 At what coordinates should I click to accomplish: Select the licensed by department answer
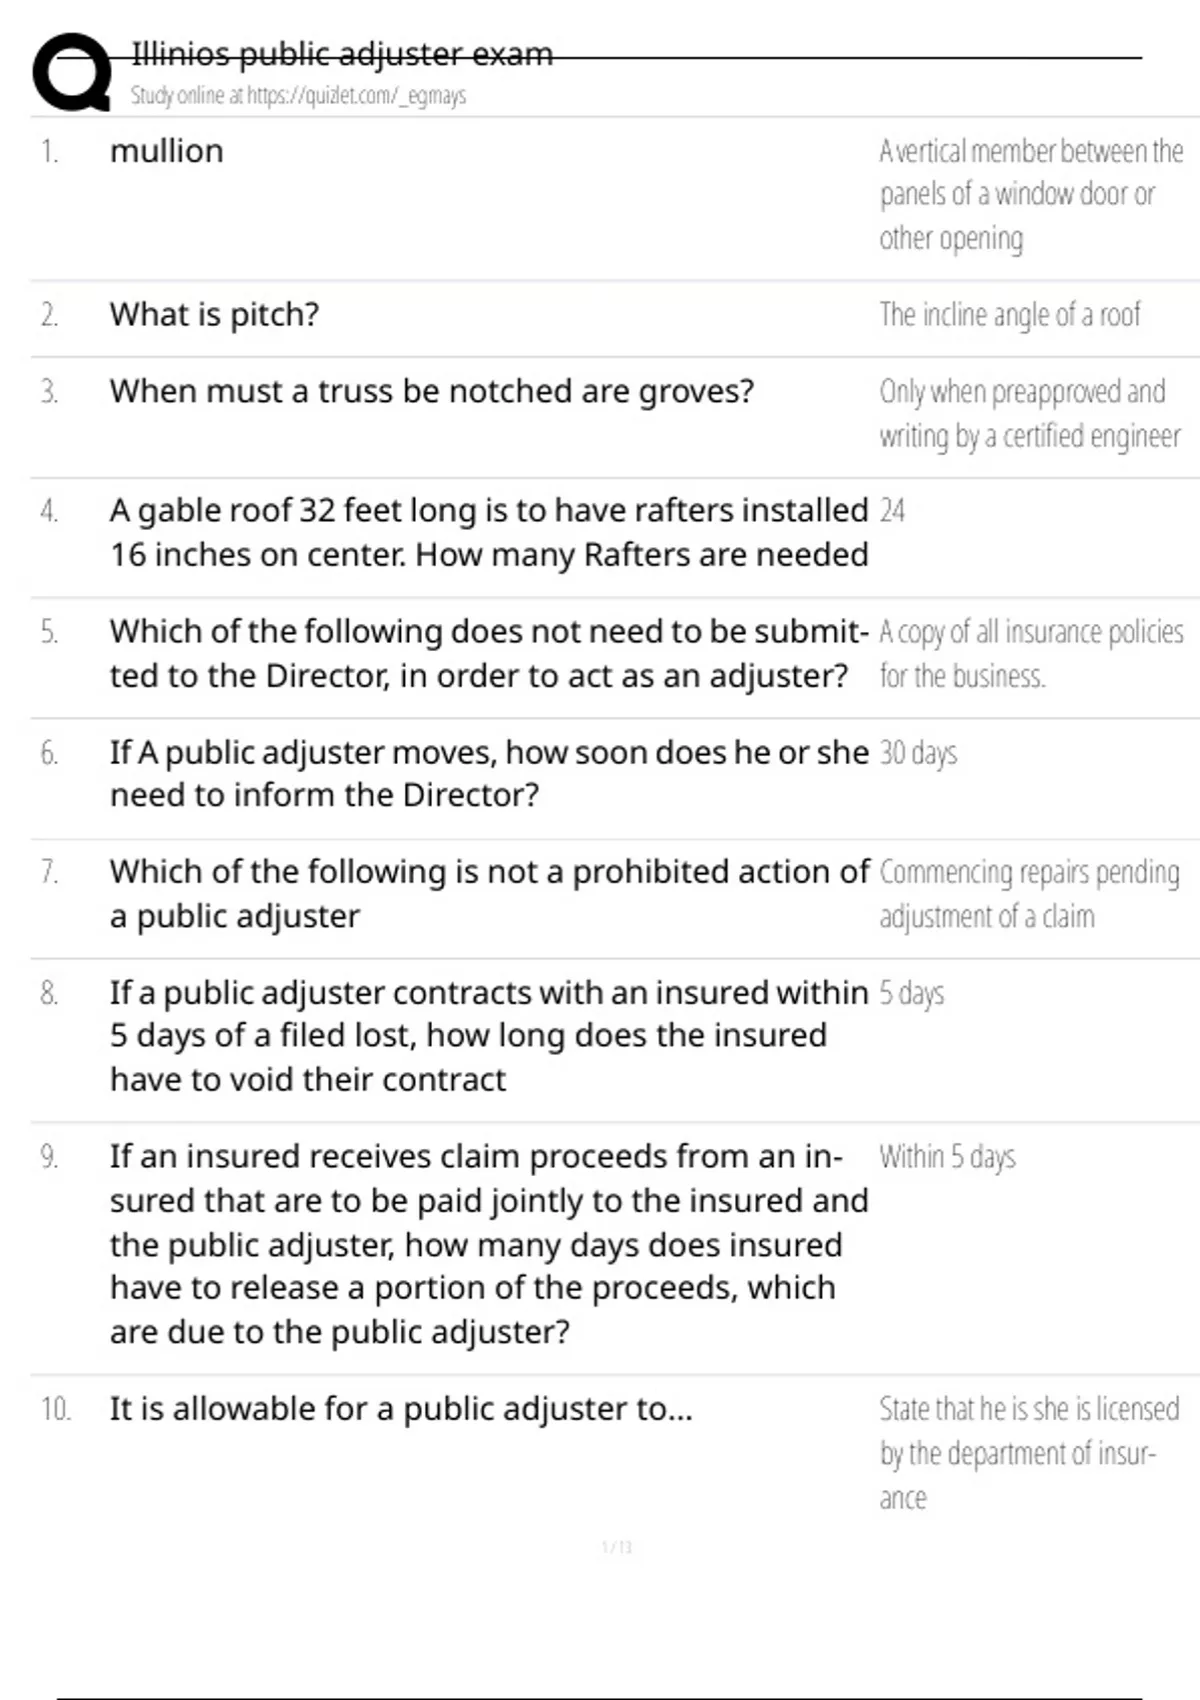[1029, 1453]
